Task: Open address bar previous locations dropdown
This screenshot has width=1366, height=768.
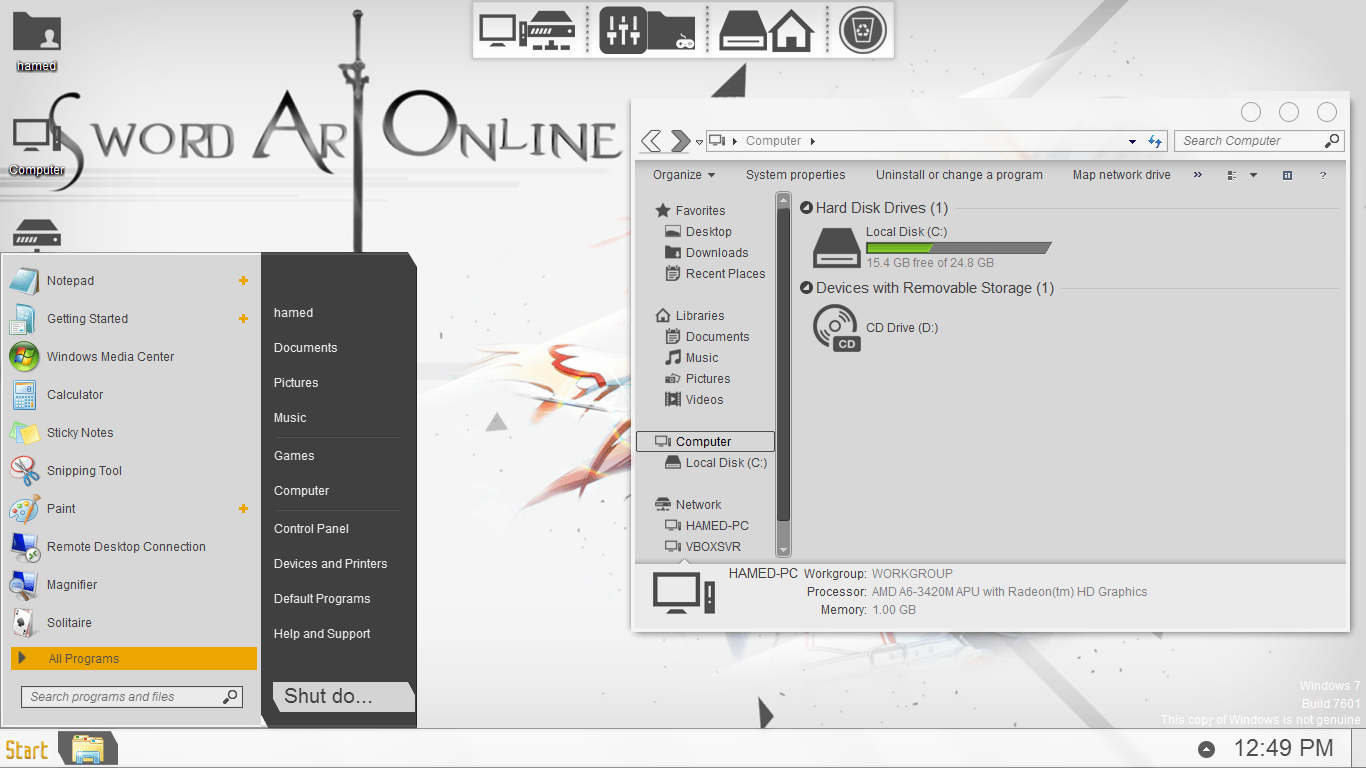Action: 1132,142
